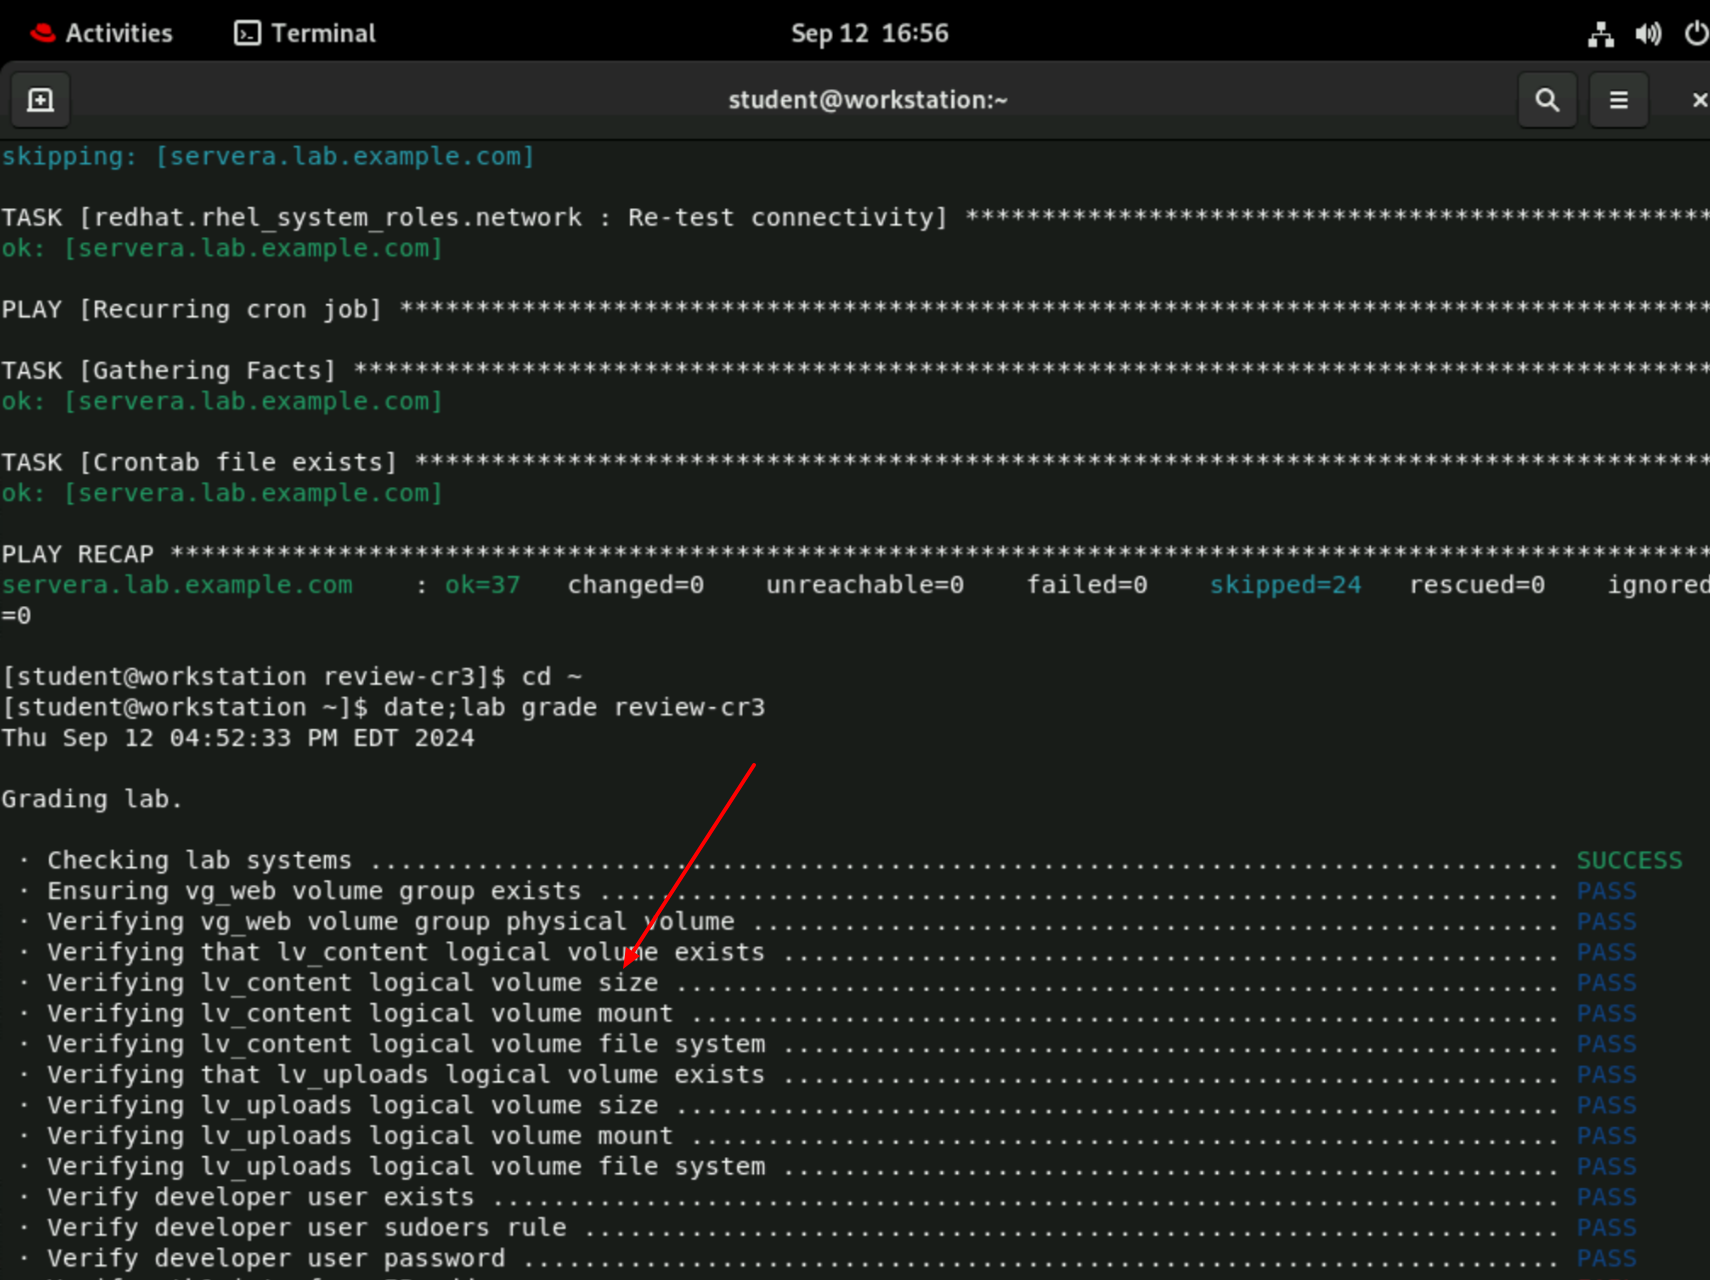This screenshot has height=1280, width=1710.
Task: Click PASS next to Verify developer user exists
Action: [1605, 1196]
